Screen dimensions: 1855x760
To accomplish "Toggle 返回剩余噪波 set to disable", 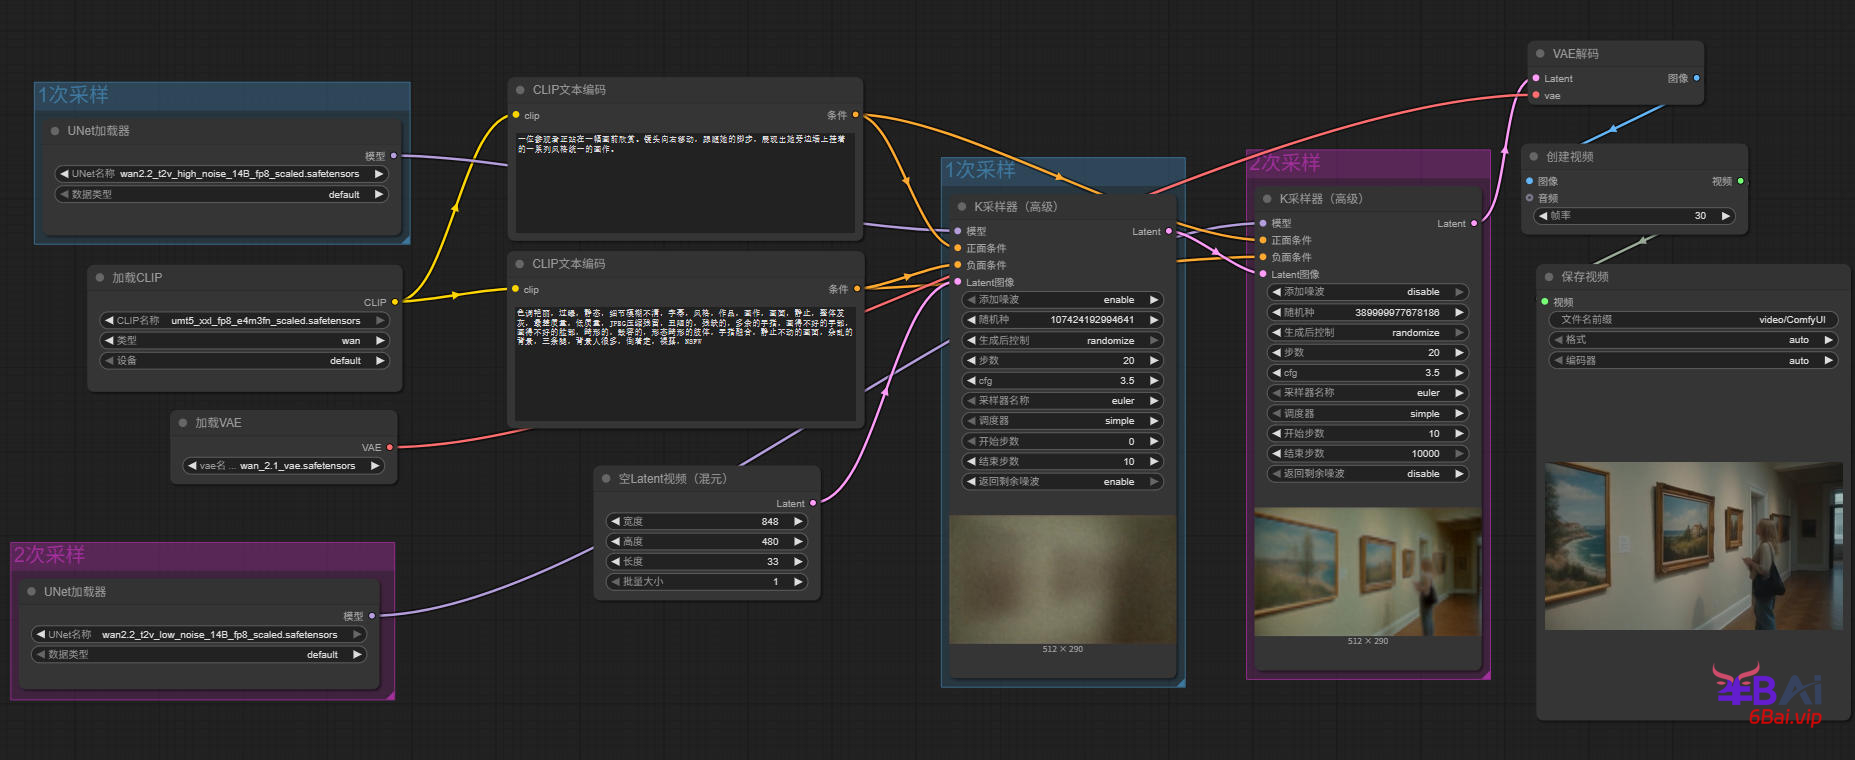I will pos(1367,474).
